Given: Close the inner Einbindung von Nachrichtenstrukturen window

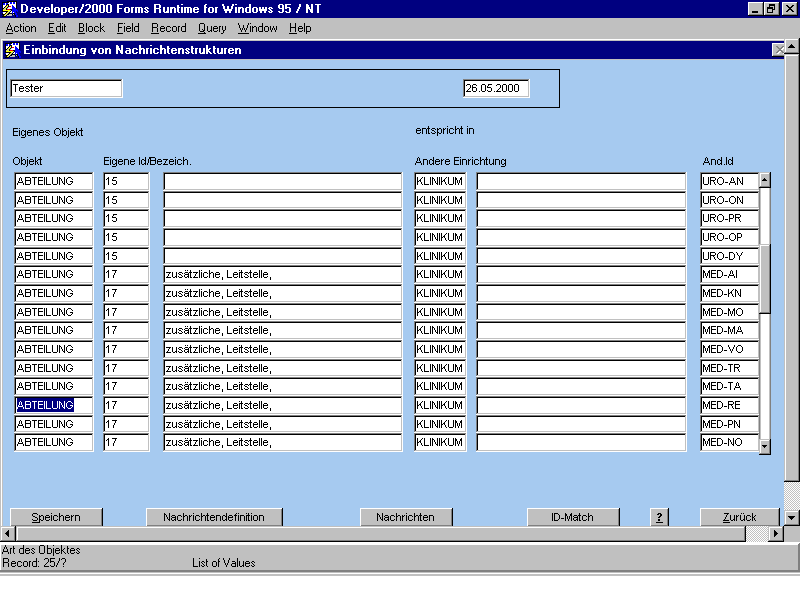Looking at the screenshot, I should (779, 50).
